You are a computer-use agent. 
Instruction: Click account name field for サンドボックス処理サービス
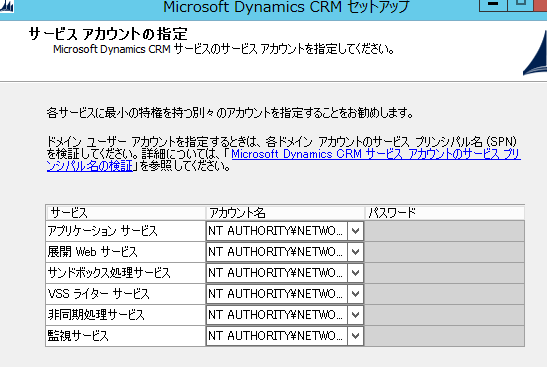click(x=277, y=273)
